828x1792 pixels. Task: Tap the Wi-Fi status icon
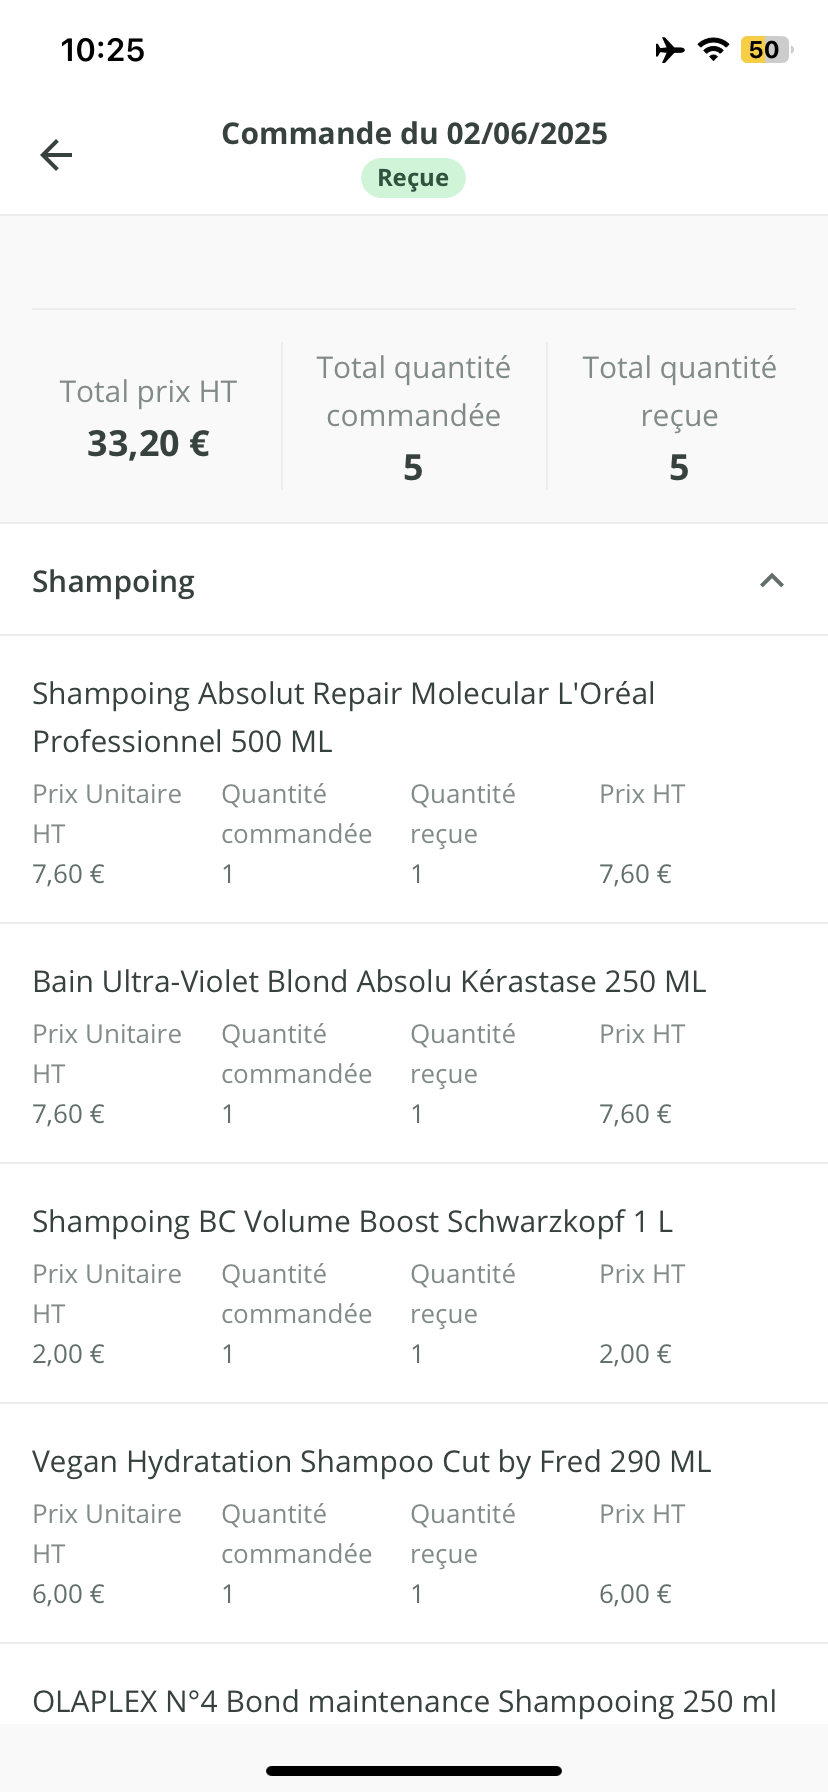tap(713, 50)
